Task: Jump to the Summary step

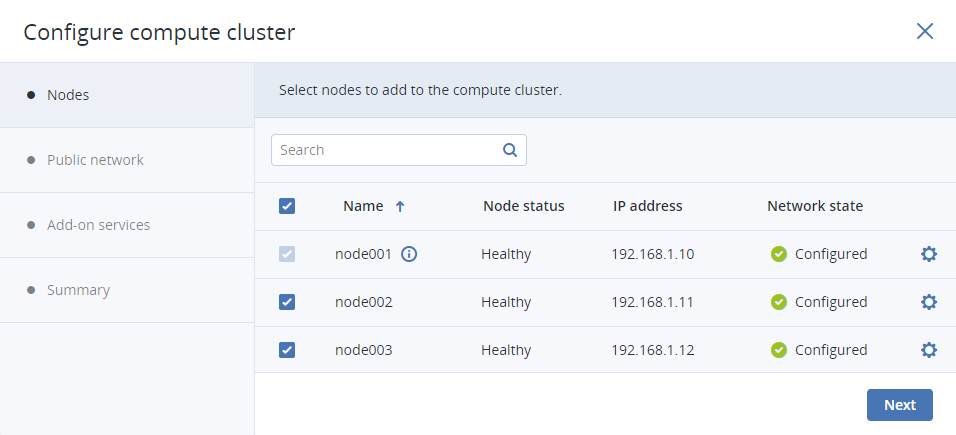Action: [x=78, y=290]
